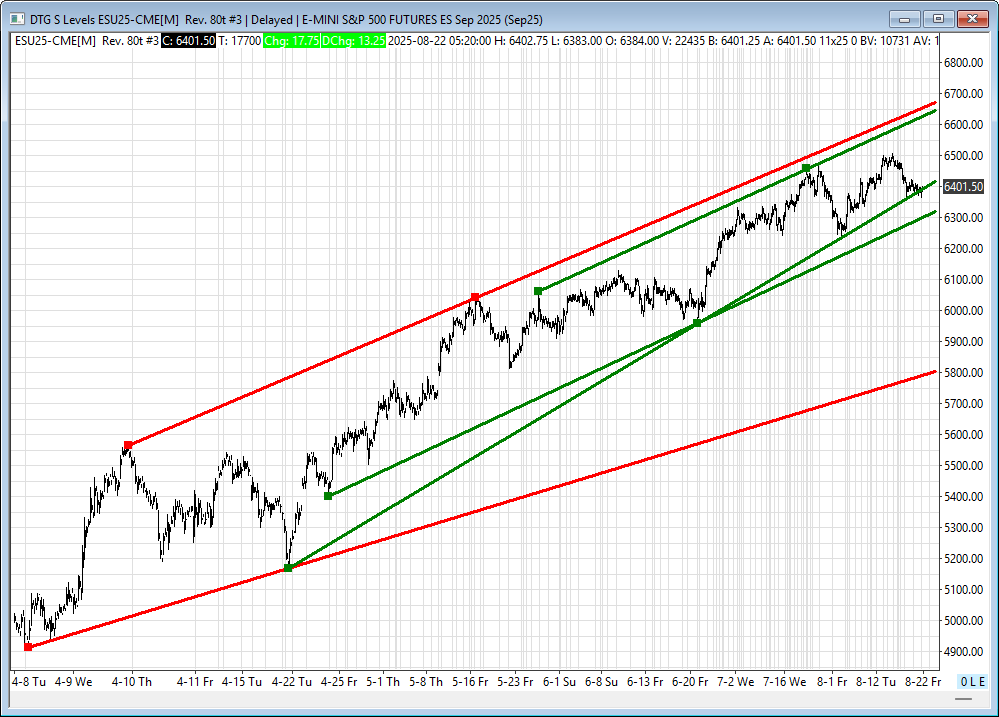Click the BV: 10731 bid volume value
Screen dimensions: 999x717
885,41
